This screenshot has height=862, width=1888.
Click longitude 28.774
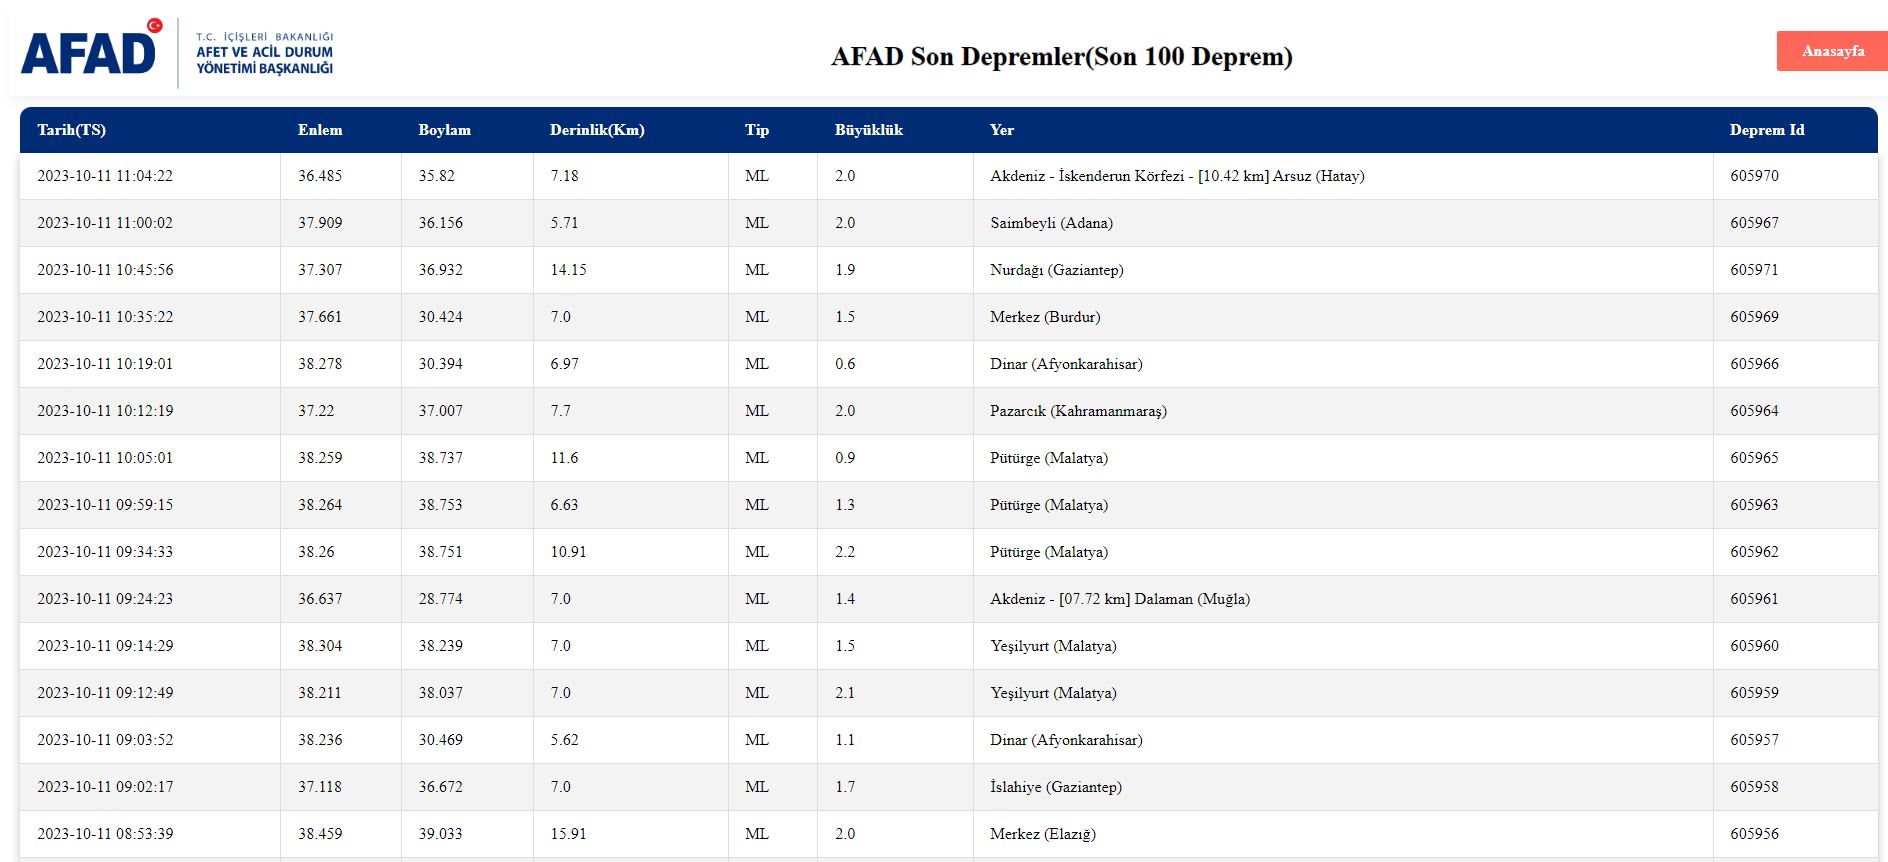[x=440, y=599]
